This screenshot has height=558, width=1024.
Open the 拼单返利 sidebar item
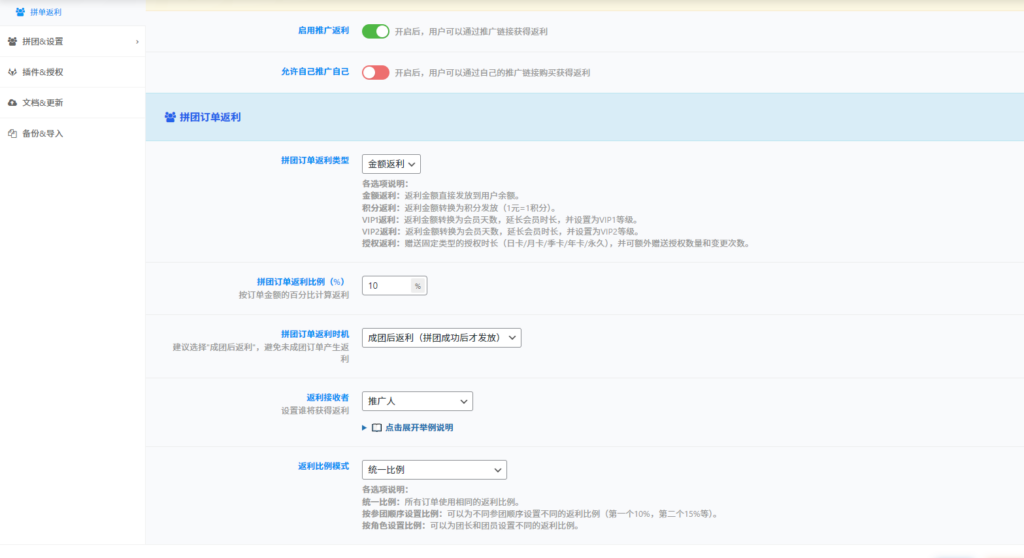tap(72, 12)
